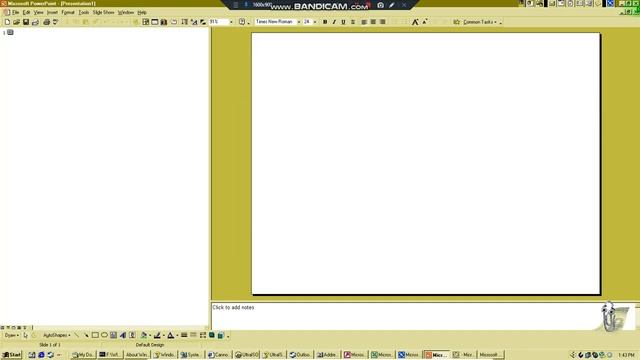Select the Rectangle drawing tool
640x360 pixels.
[95, 336]
